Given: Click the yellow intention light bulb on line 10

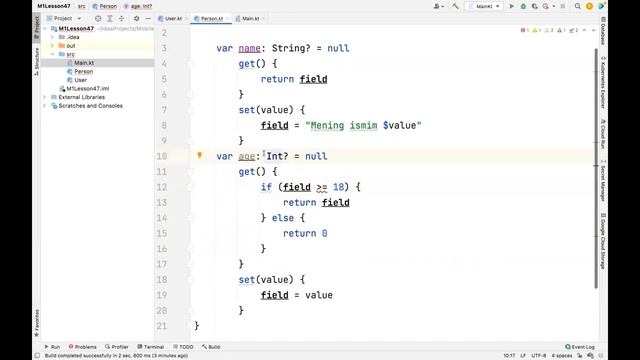Looking at the screenshot, I should pyautogui.click(x=200, y=155).
